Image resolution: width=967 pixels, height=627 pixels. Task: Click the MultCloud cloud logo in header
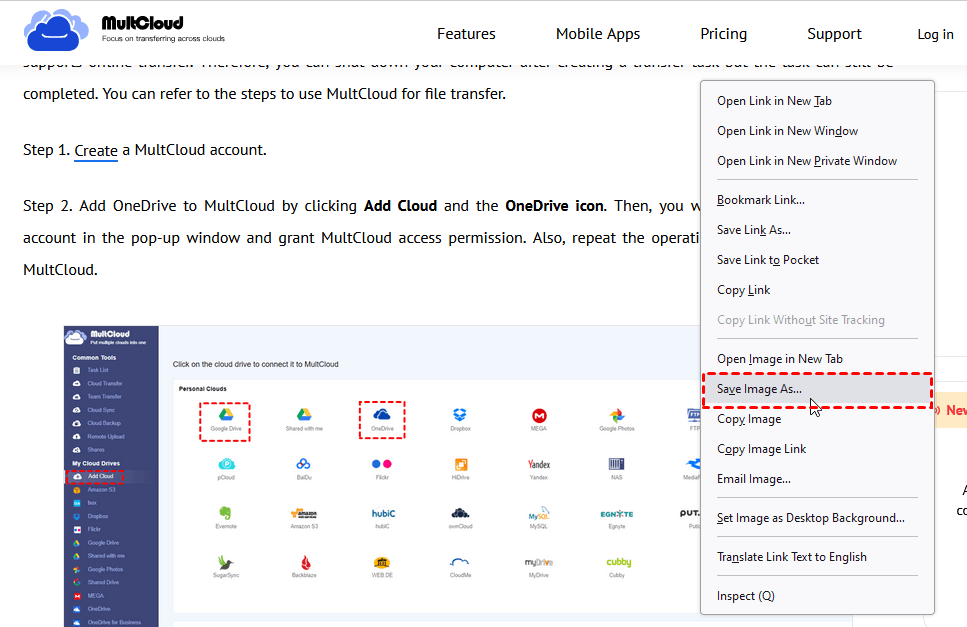tap(56, 30)
